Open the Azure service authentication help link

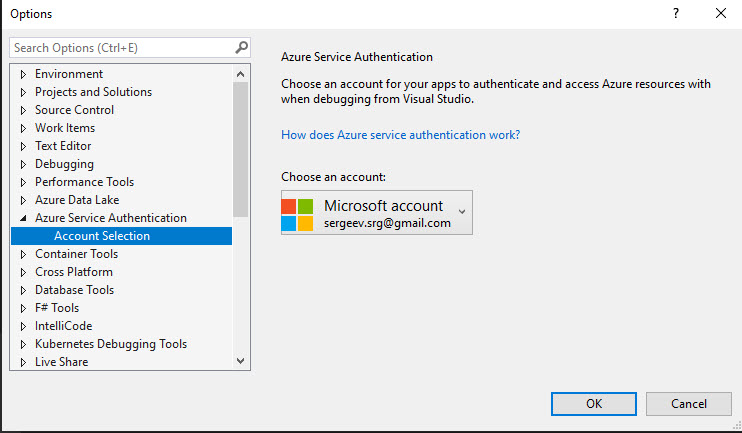coord(400,135)
